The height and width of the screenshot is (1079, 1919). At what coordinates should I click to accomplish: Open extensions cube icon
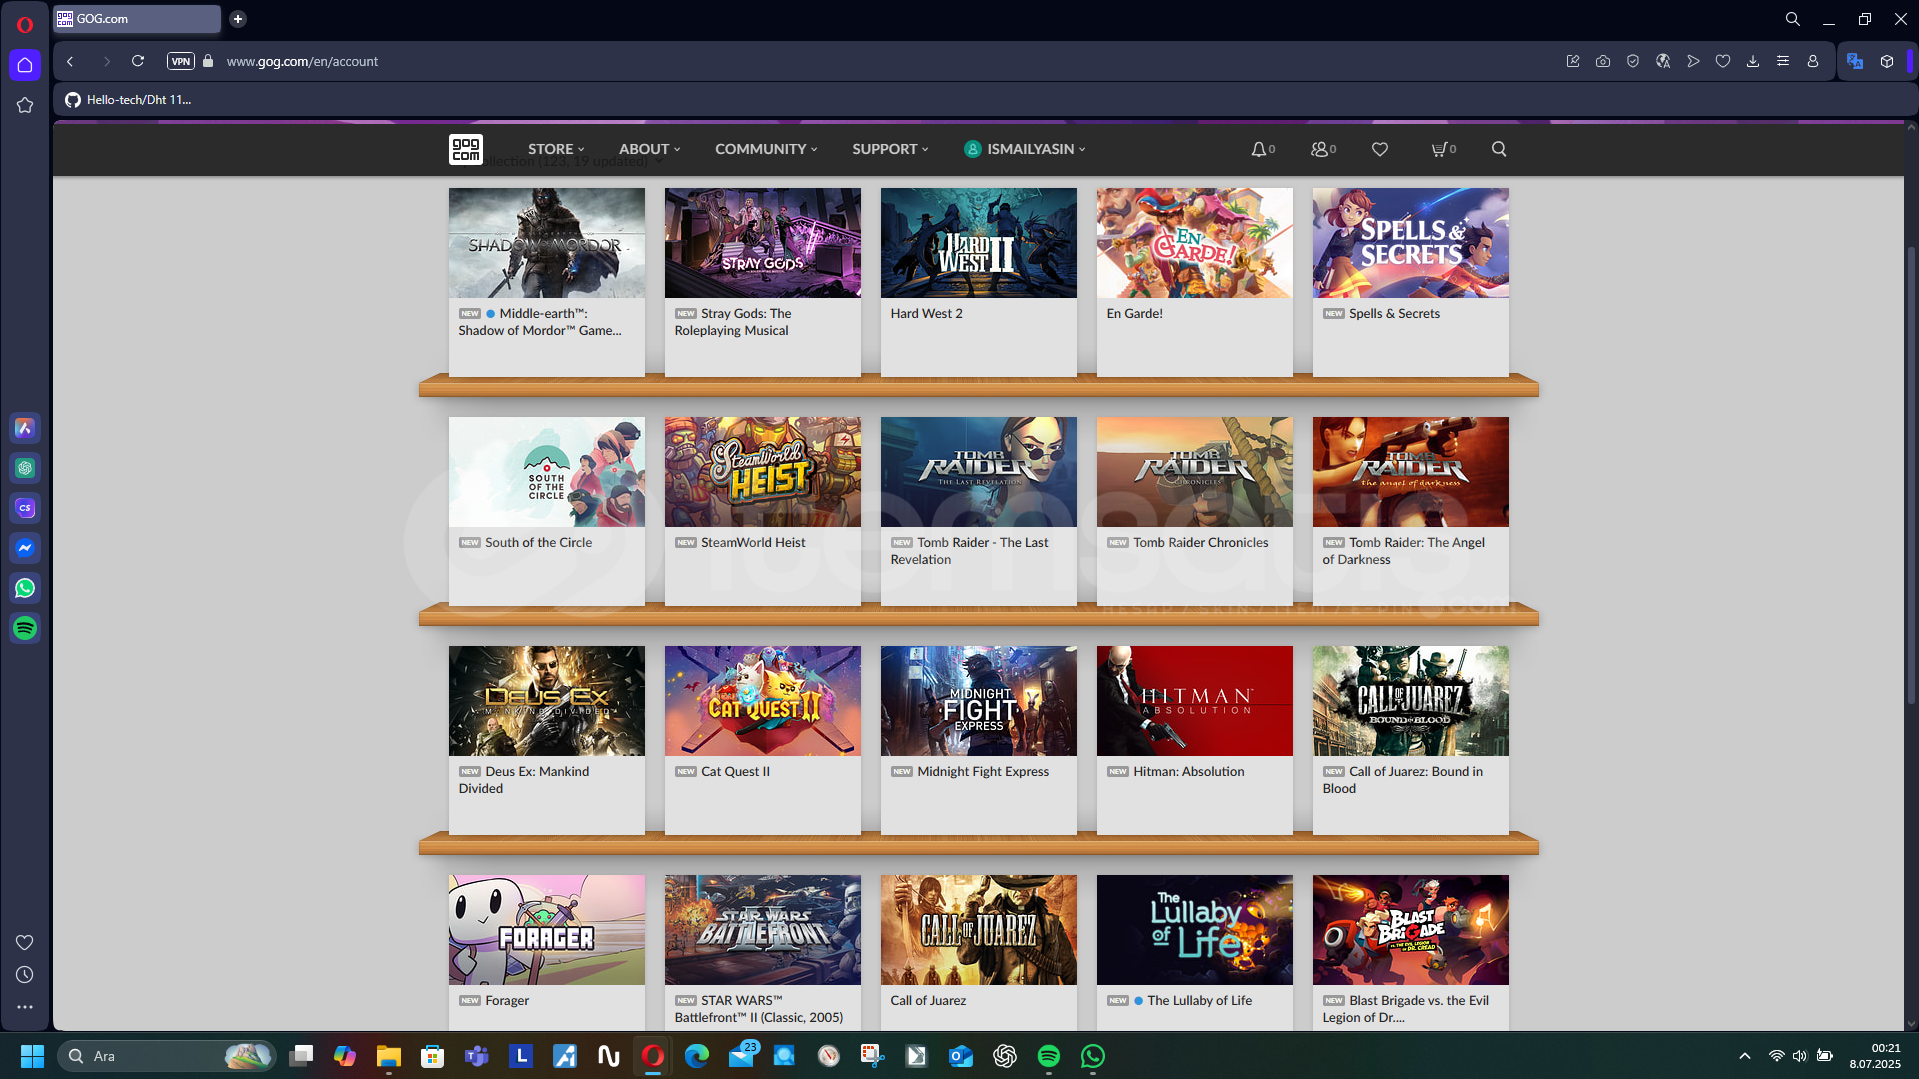1887,61
